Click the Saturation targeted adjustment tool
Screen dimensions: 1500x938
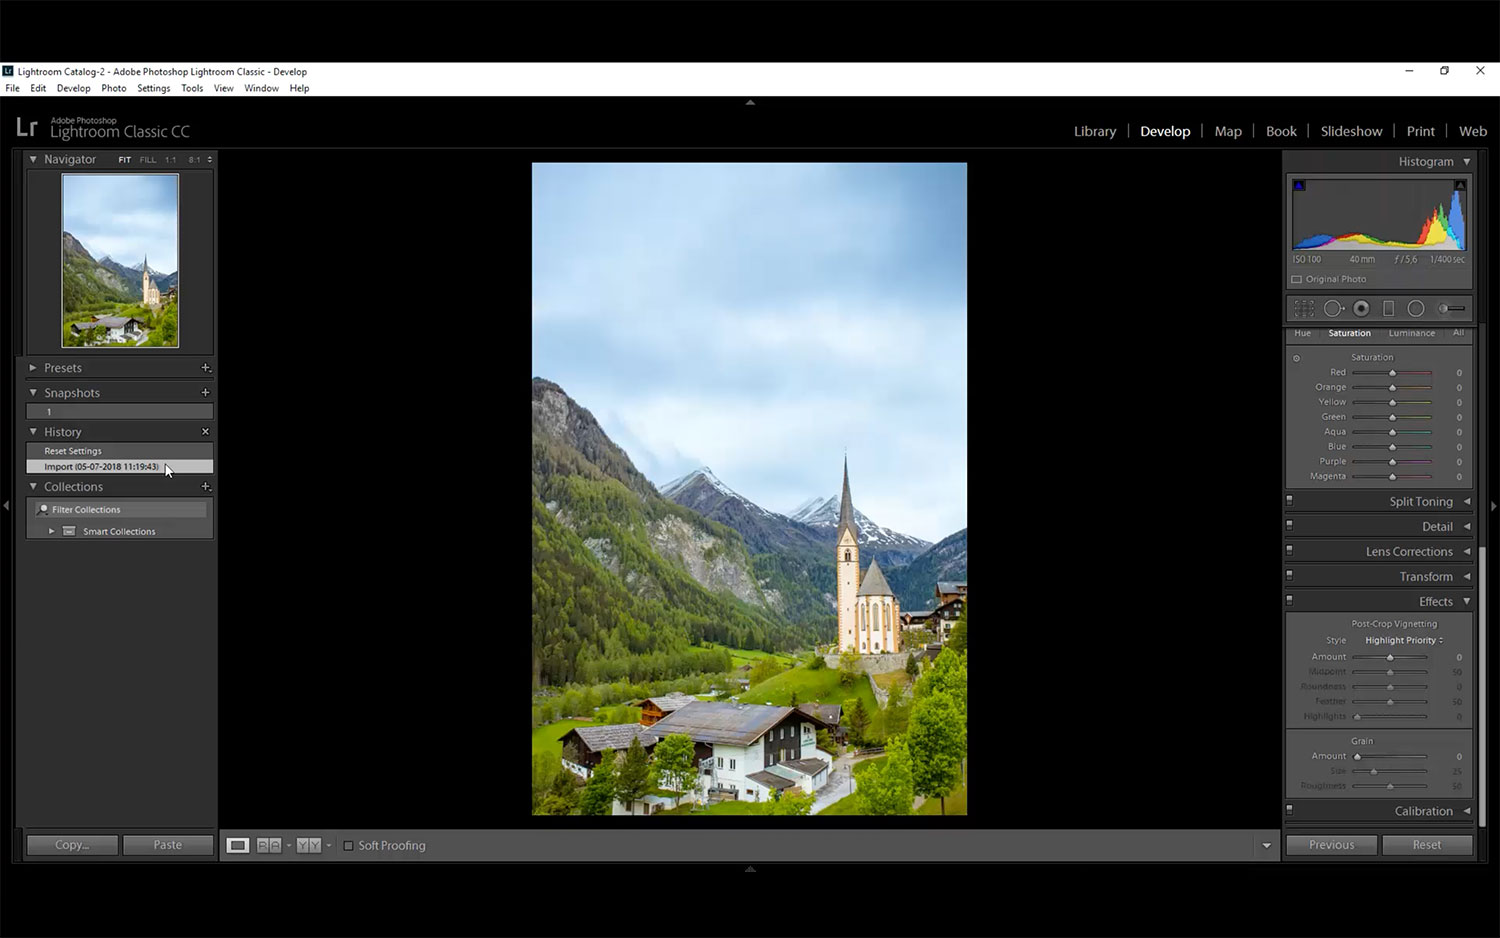coord(1297,358)
